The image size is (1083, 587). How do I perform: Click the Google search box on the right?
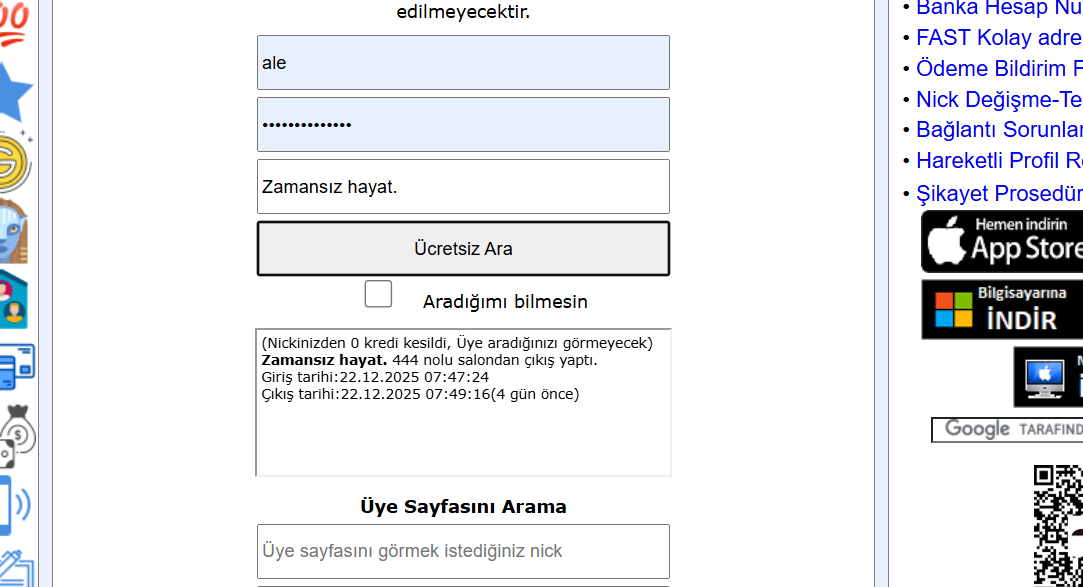(1007, 430)
